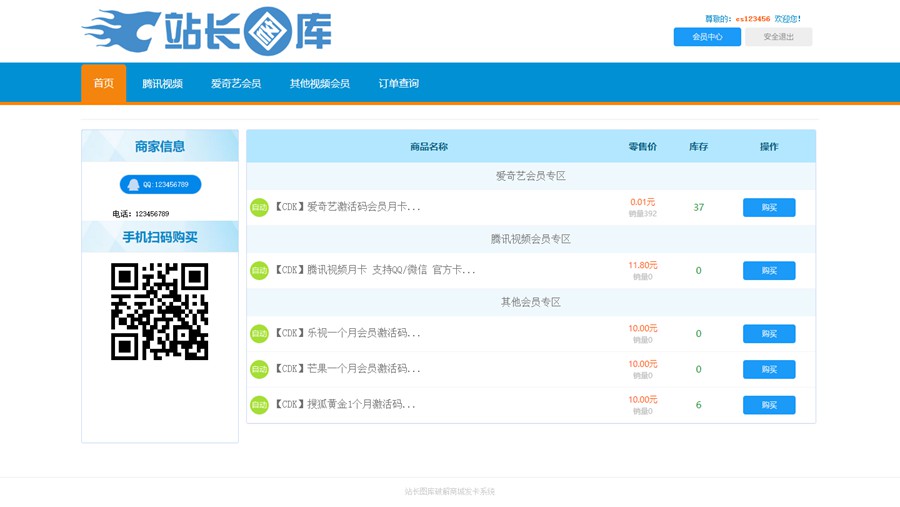Click the mobile purchase QR code
This screenshot has width=900, height=507.
(x=160, y=311)
